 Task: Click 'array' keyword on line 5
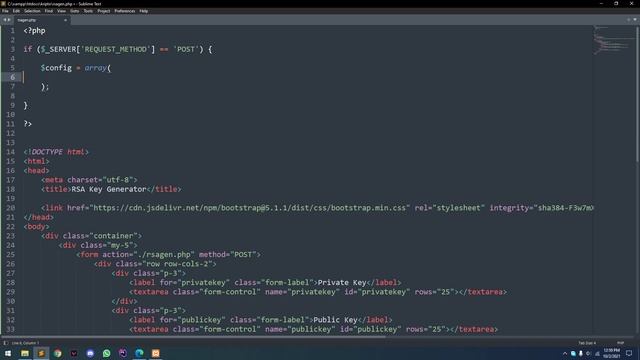click(x=96, y=68)
